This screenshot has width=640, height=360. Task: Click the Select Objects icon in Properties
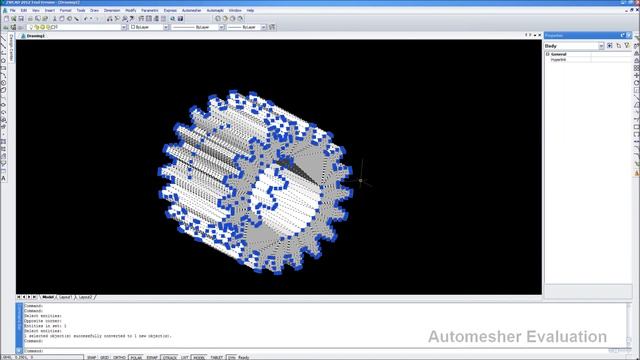(x=619, y=46)
